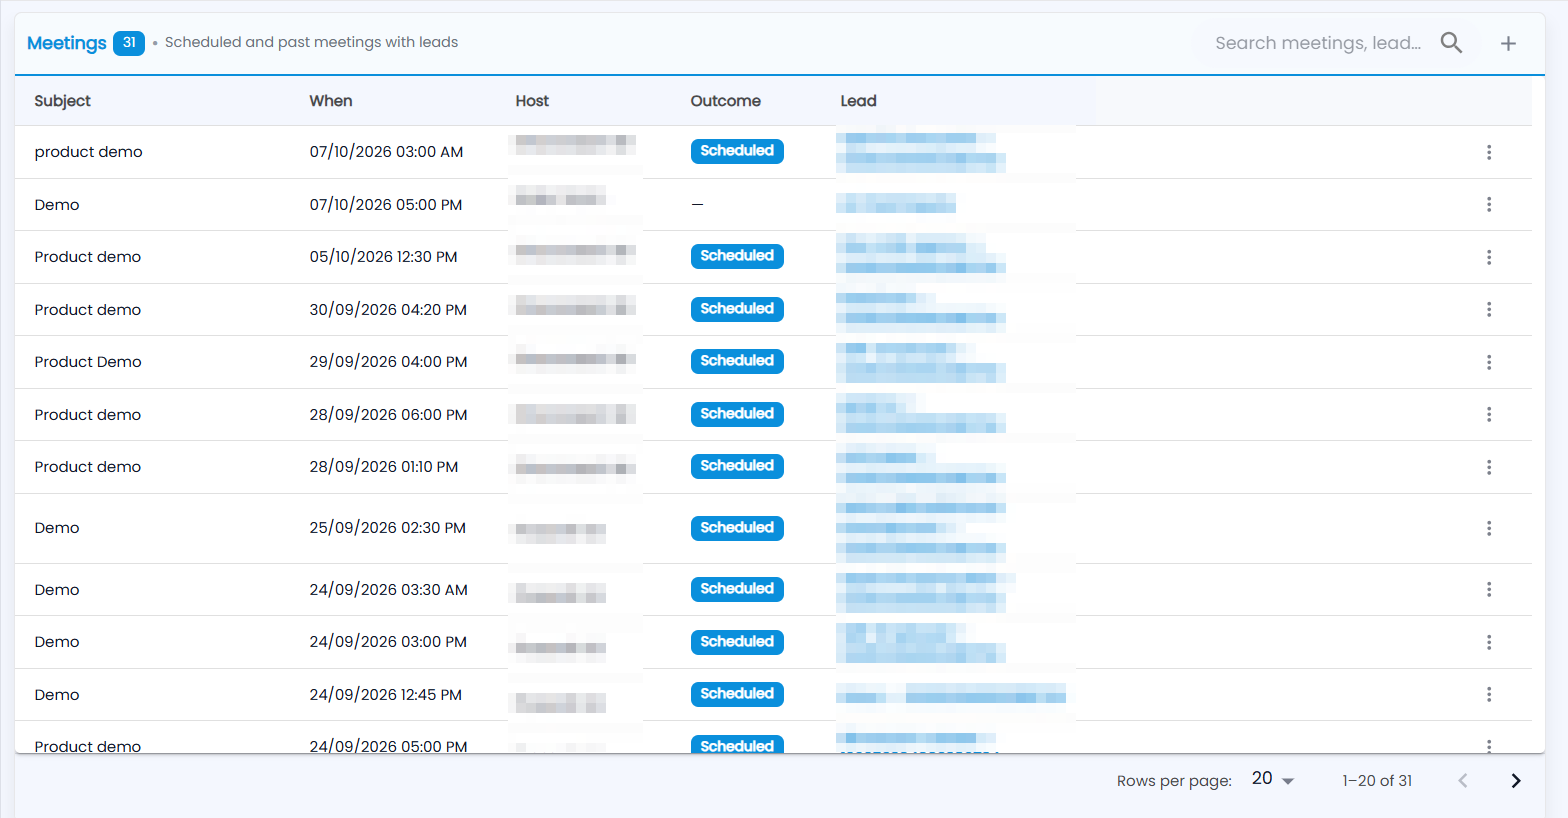Click the Meetings title heading
Image resolution: width=1568 pixels, height=818 pixels.
click(x=67, y=43)
